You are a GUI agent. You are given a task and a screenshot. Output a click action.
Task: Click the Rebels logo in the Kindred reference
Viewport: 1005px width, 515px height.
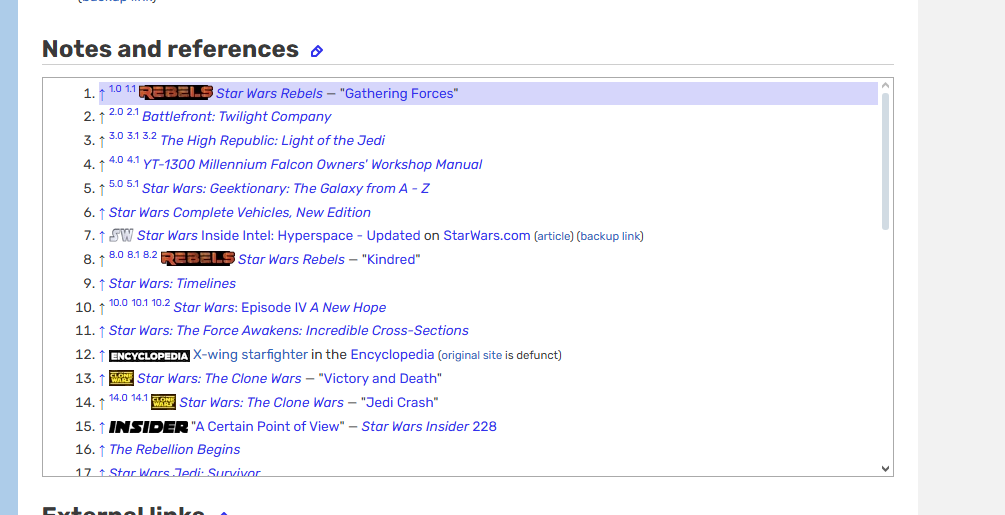pyautogui.click(x=197, y=259)
